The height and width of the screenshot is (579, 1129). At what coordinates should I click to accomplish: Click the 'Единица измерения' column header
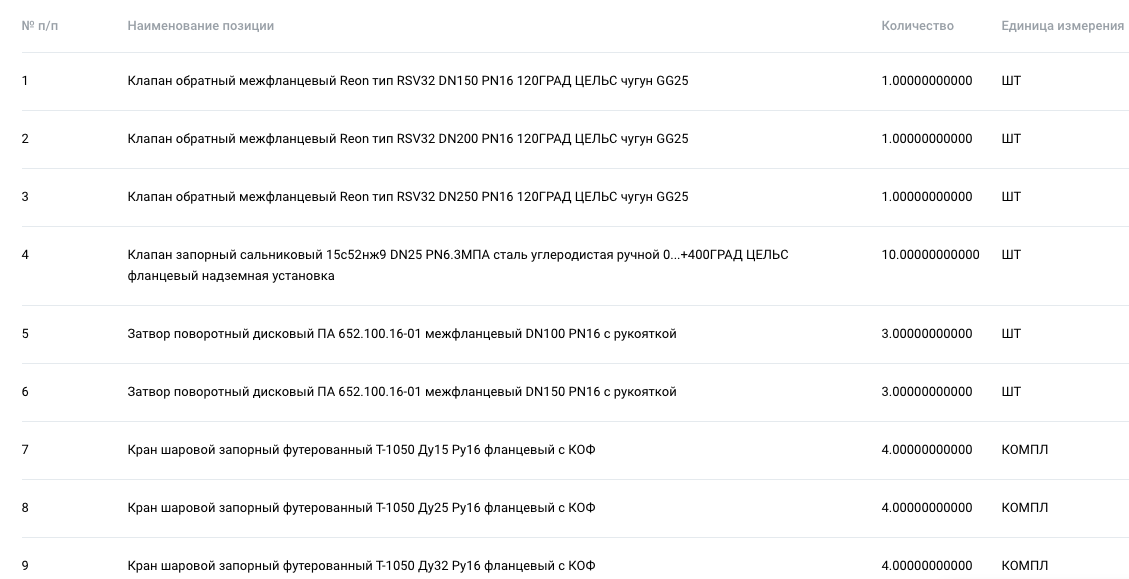[x=1062, y=26]
